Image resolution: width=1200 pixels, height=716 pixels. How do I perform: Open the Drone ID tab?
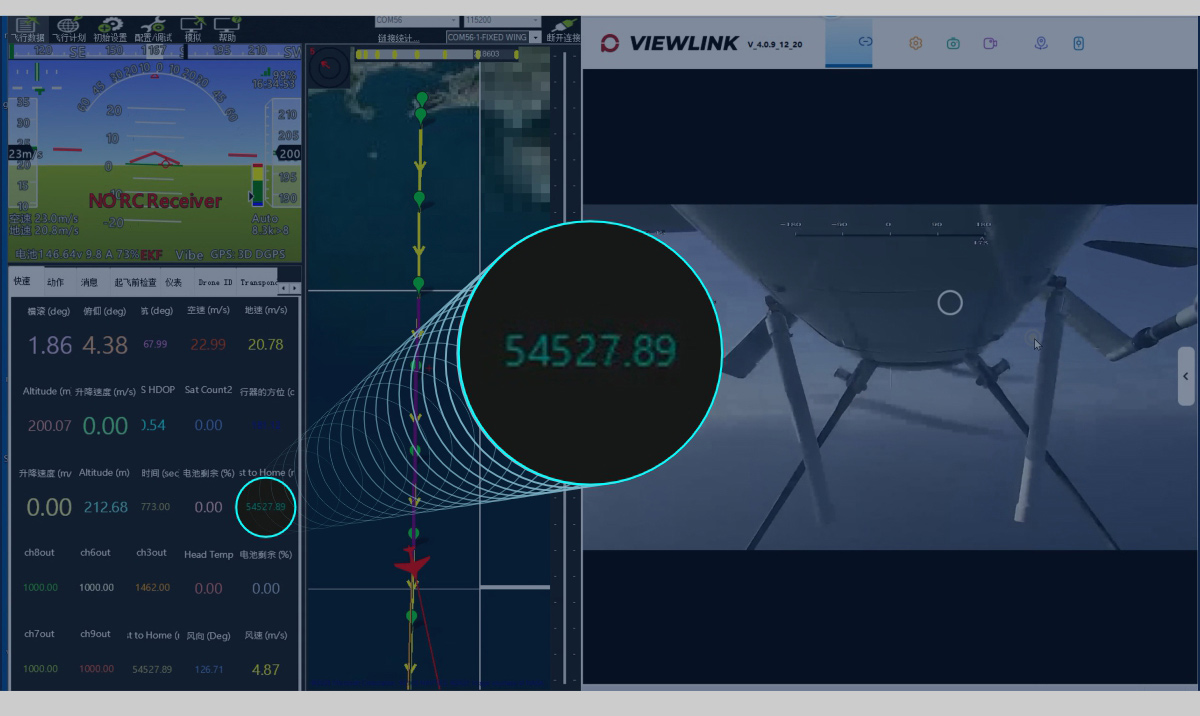(x=216, y=281)
